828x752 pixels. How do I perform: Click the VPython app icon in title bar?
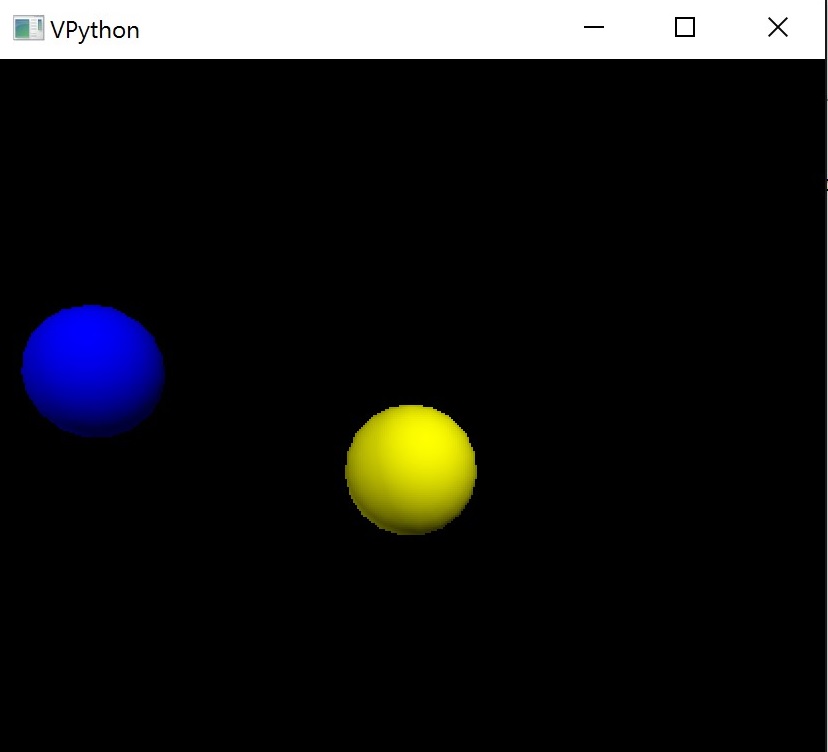28,29
